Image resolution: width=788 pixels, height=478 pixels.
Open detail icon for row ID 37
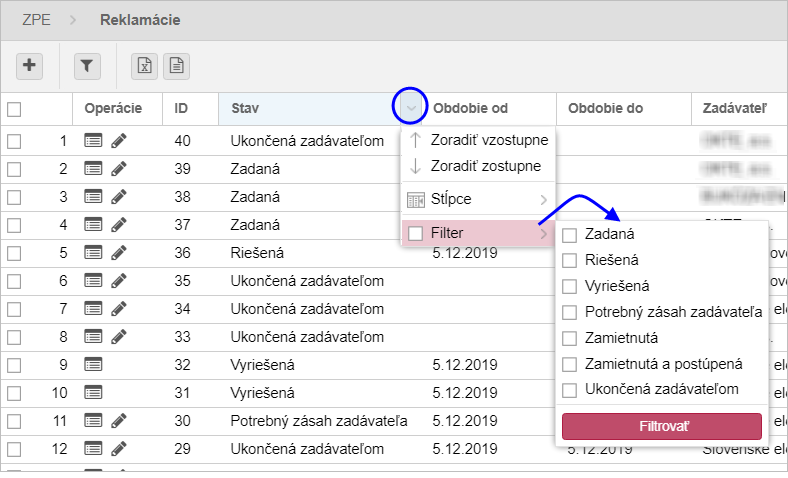[93, 225]
